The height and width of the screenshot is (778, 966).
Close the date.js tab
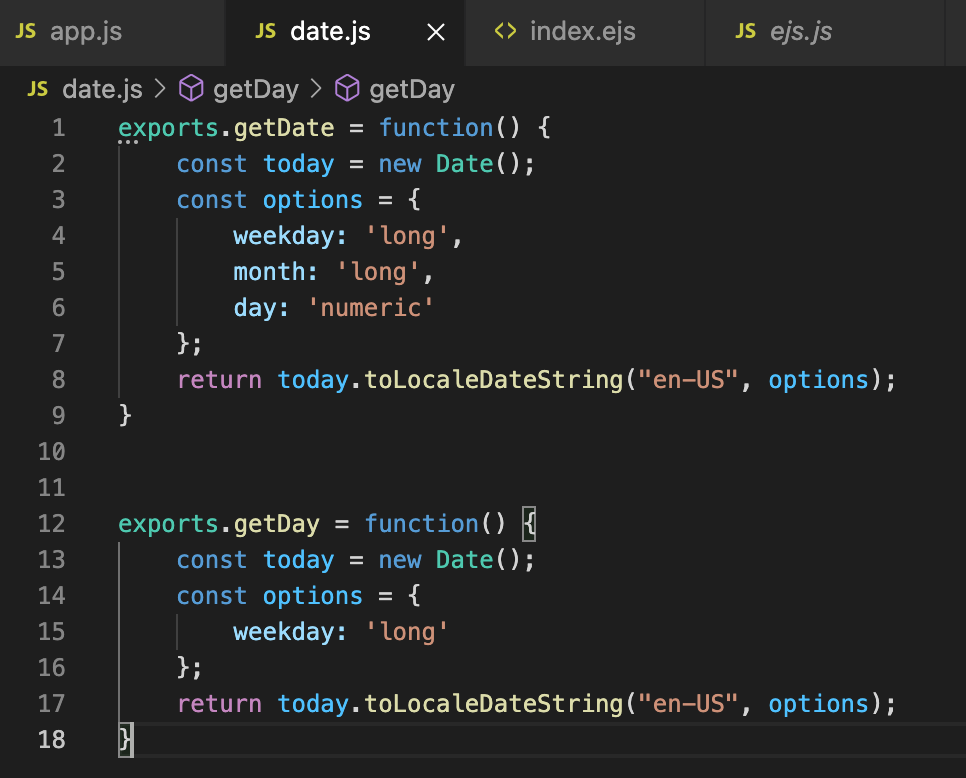(x=436, y=32)
